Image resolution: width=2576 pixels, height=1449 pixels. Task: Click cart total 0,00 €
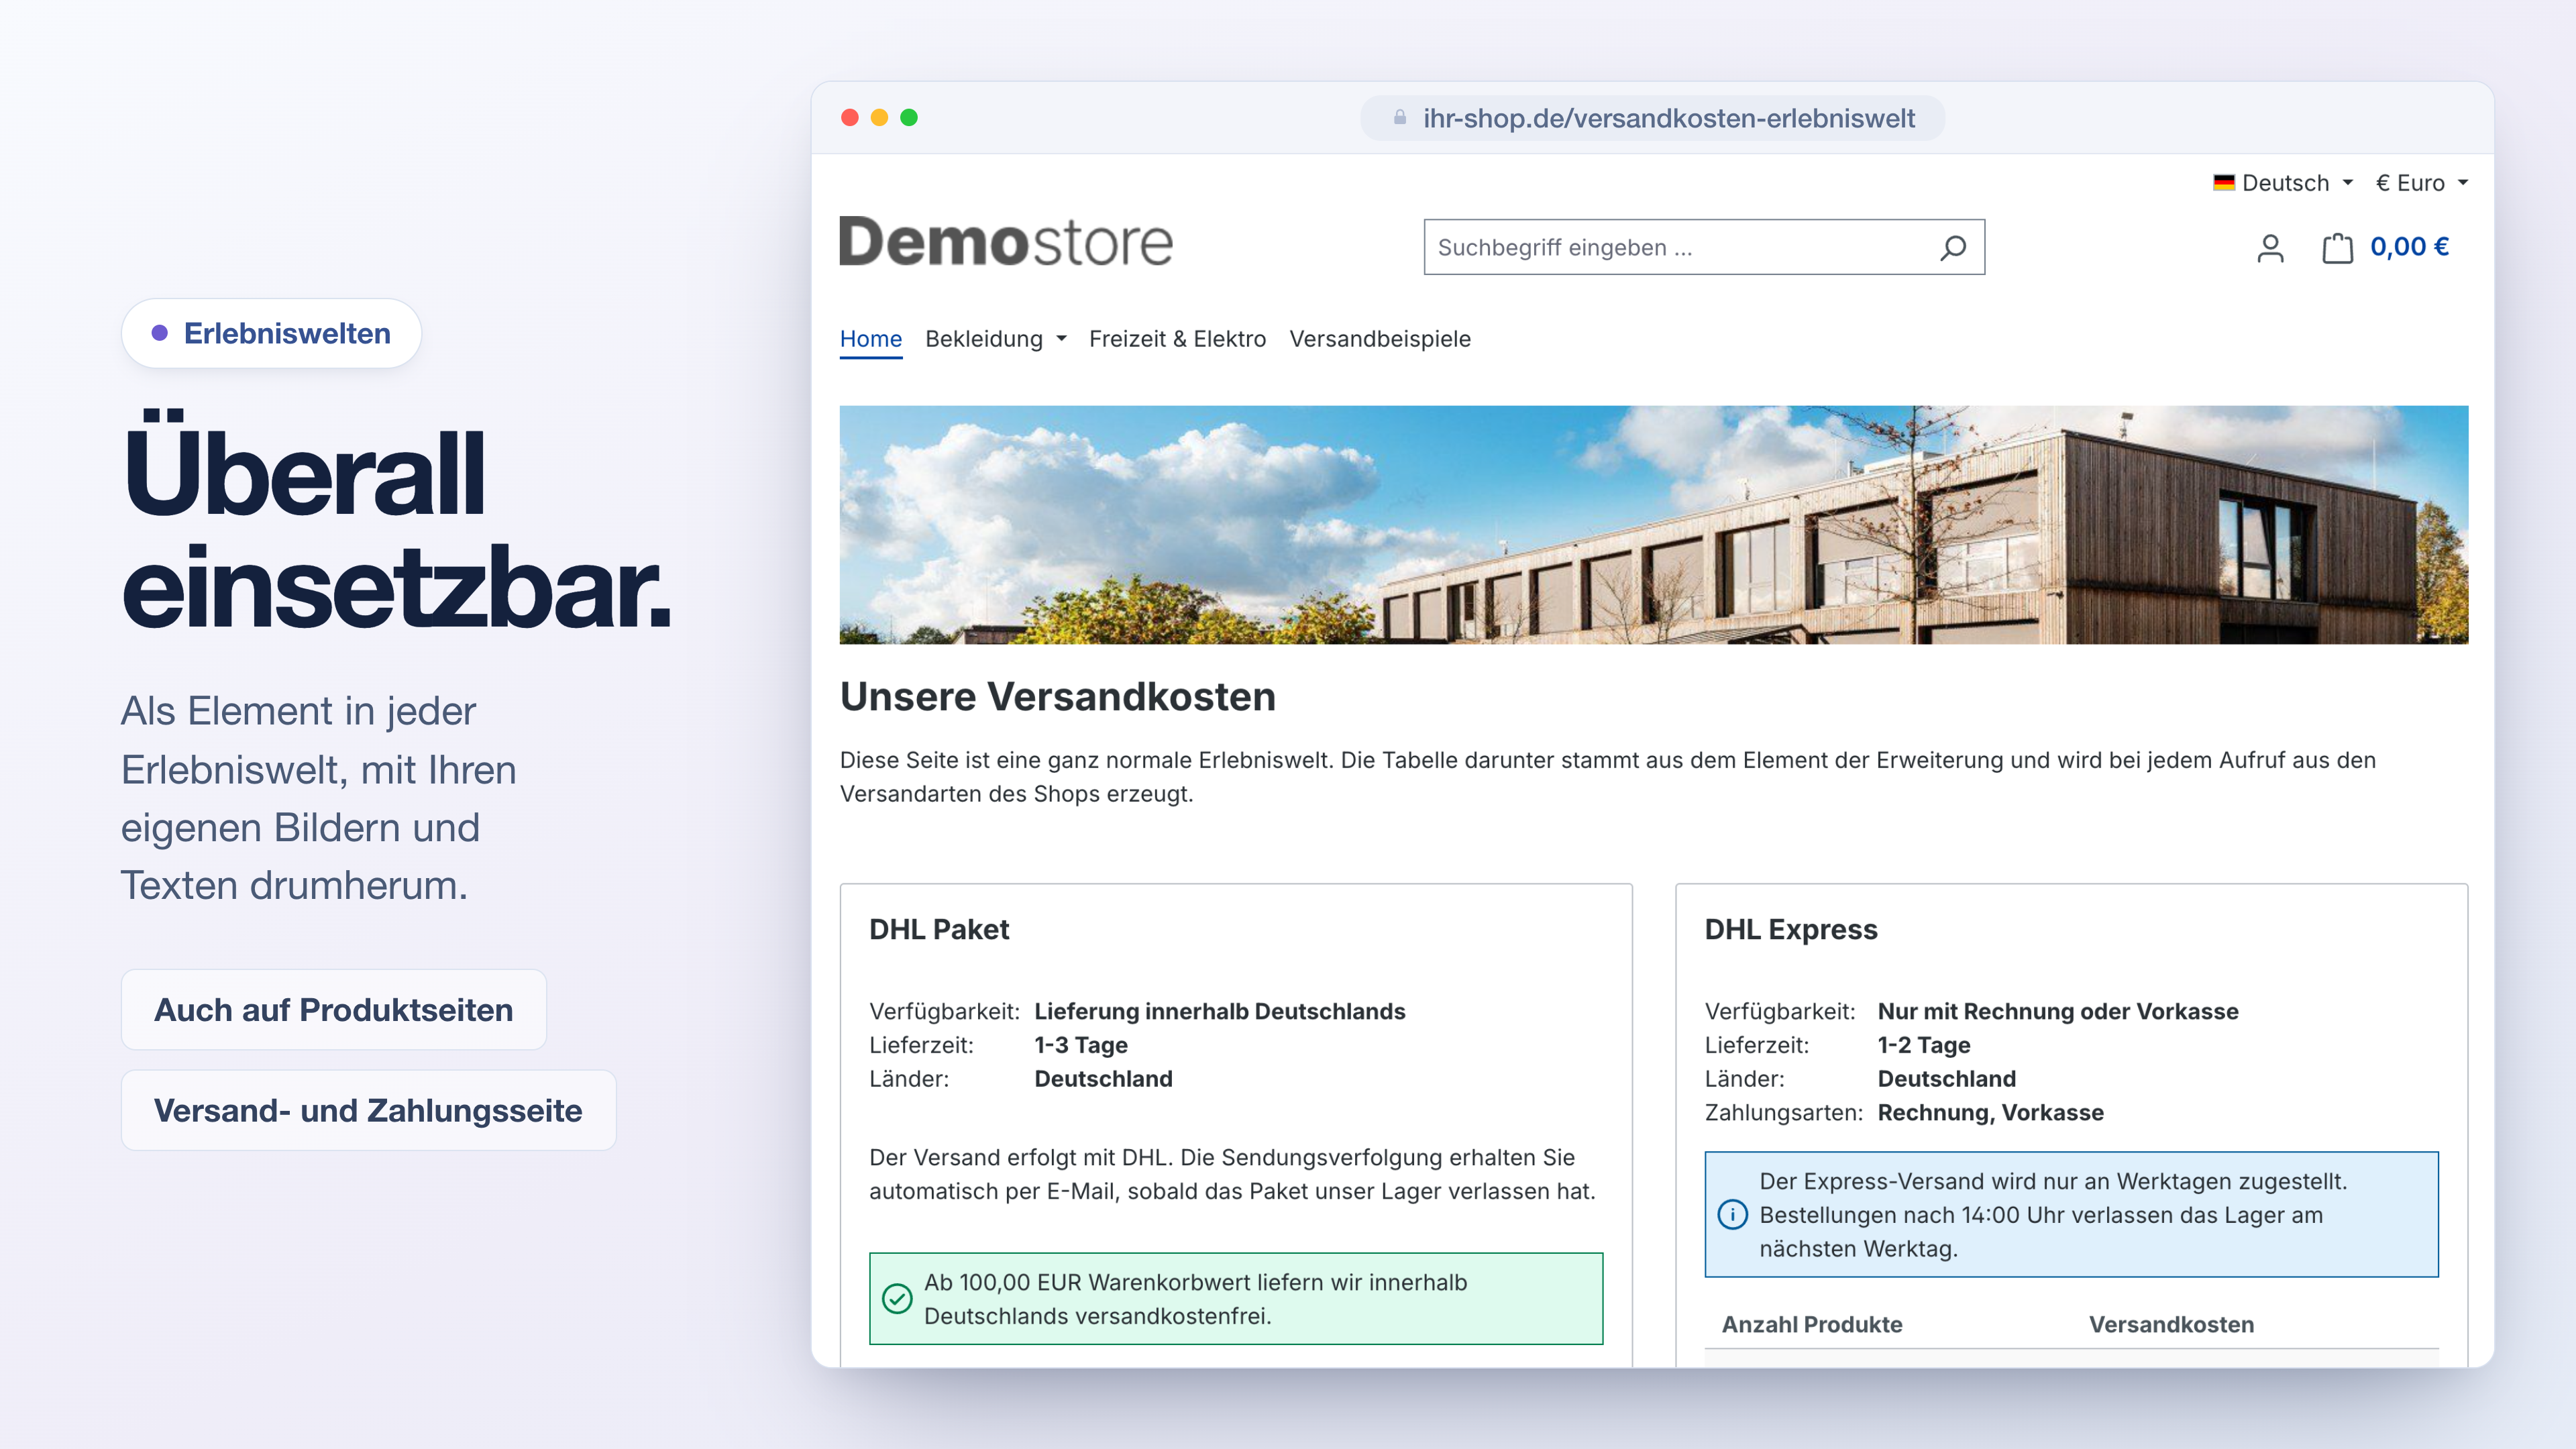point(2409,247)
